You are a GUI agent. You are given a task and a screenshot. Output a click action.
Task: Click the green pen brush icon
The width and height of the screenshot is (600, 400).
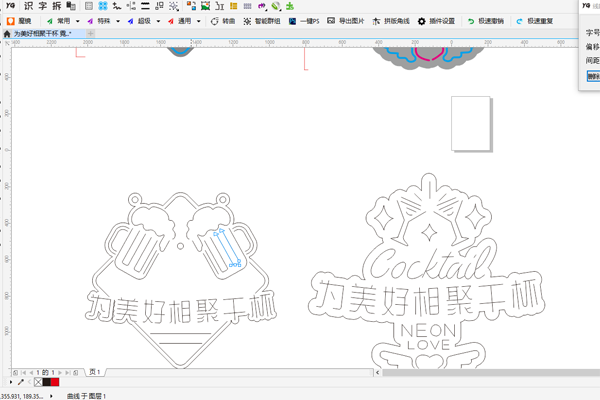276,6
